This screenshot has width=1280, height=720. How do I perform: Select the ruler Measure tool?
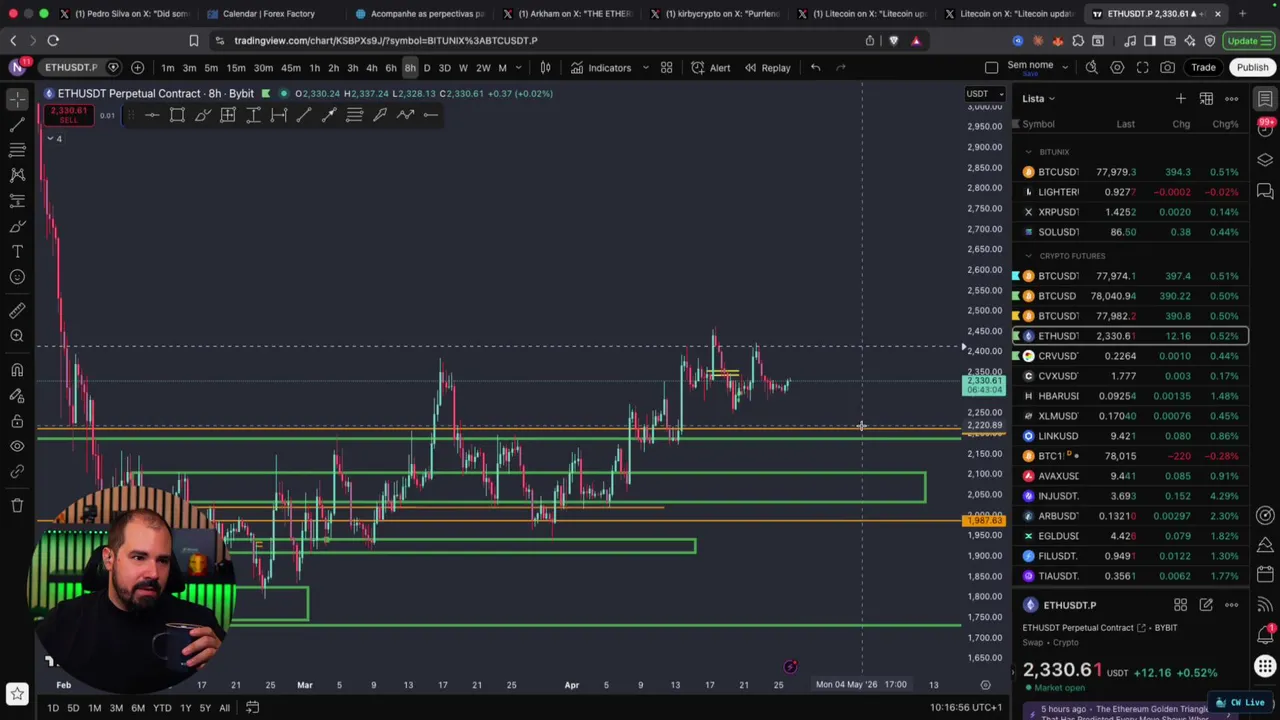17,311
